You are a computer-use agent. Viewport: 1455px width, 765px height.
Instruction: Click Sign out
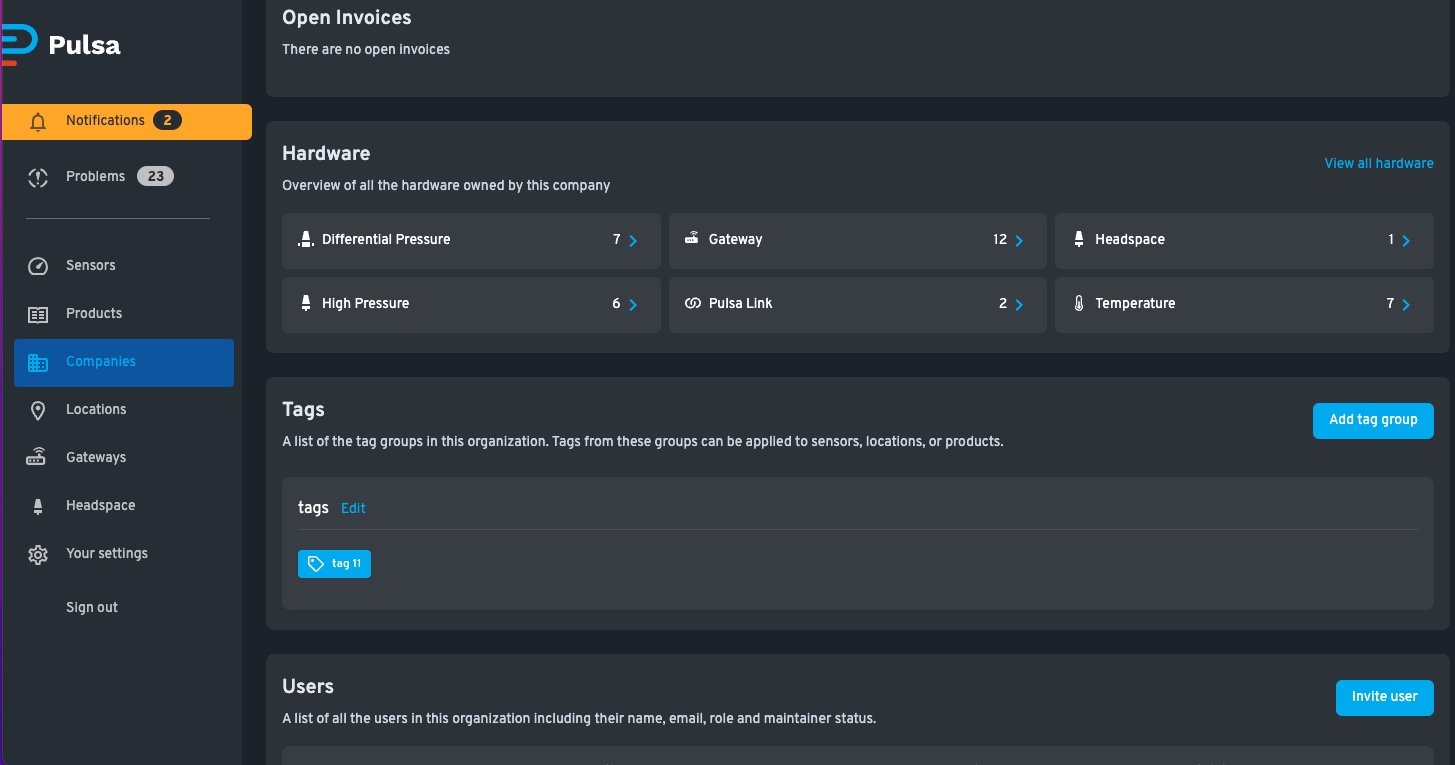click(92, 607)
